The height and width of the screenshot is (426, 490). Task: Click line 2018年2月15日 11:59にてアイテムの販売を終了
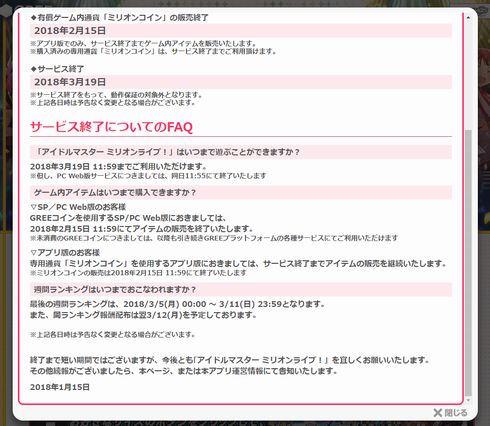pos(142,229)
